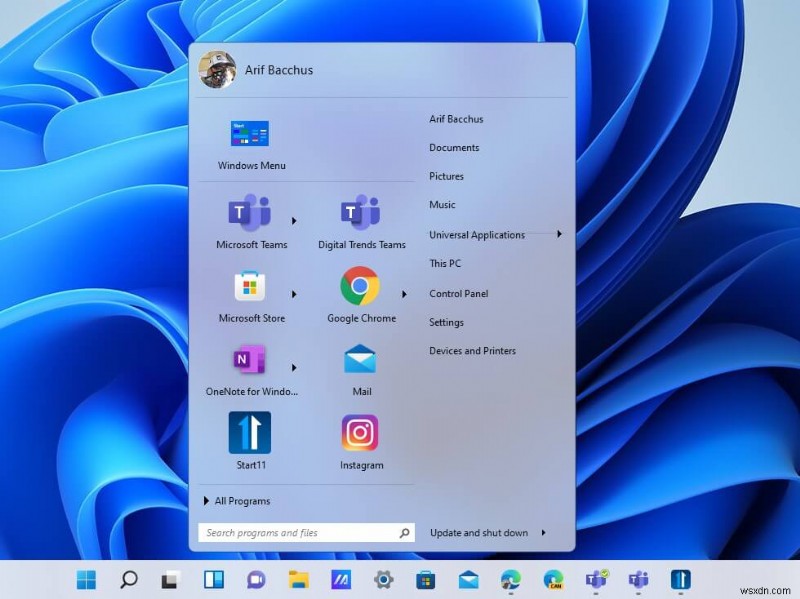The width and height of the screenshot is (800, 599).
Task: Open the Mail app tile
Action: click(x=360, y=365)
